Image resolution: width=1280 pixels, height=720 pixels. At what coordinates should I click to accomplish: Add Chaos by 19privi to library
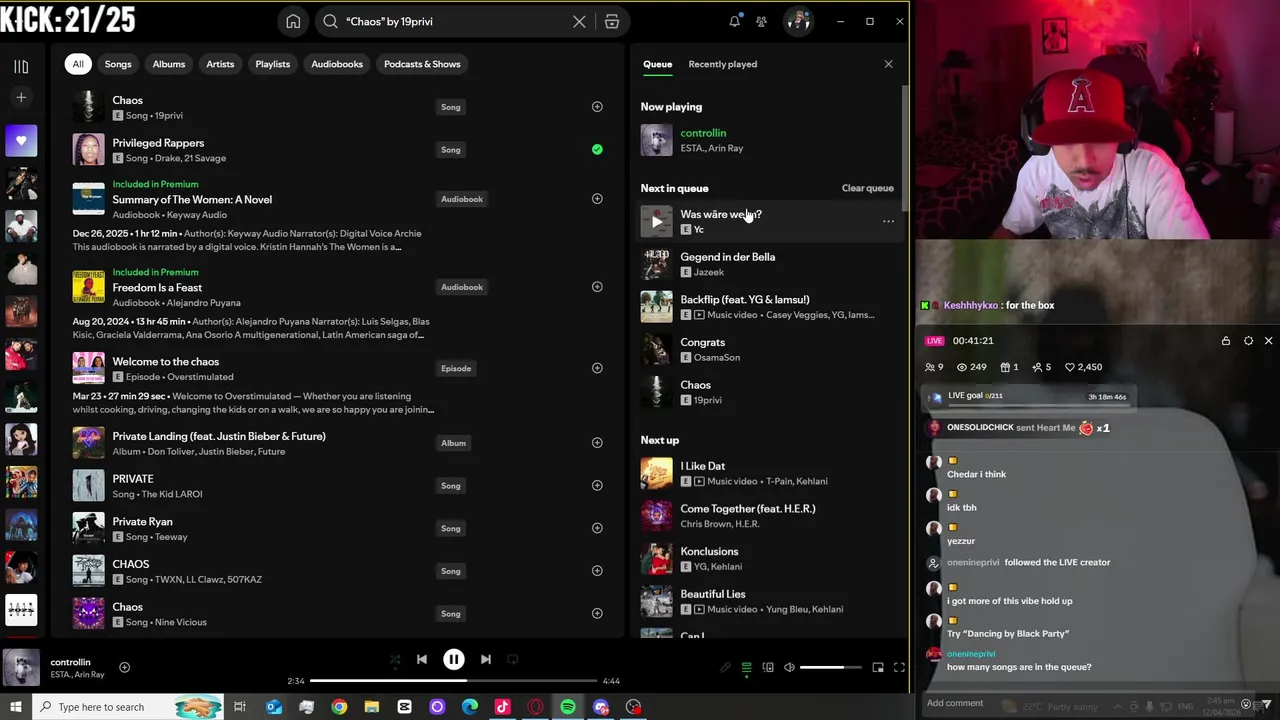click(x=597, y=107)
